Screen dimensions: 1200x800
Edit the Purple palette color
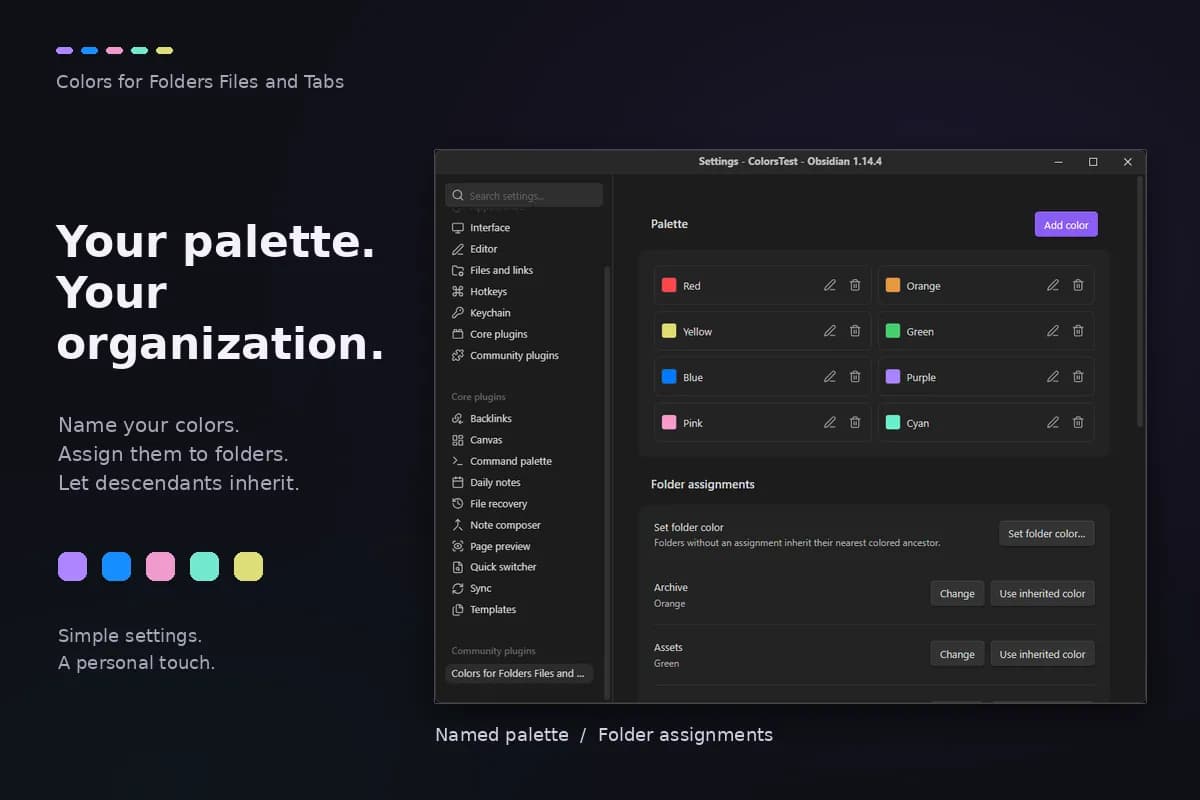(x=1053, y=377)
